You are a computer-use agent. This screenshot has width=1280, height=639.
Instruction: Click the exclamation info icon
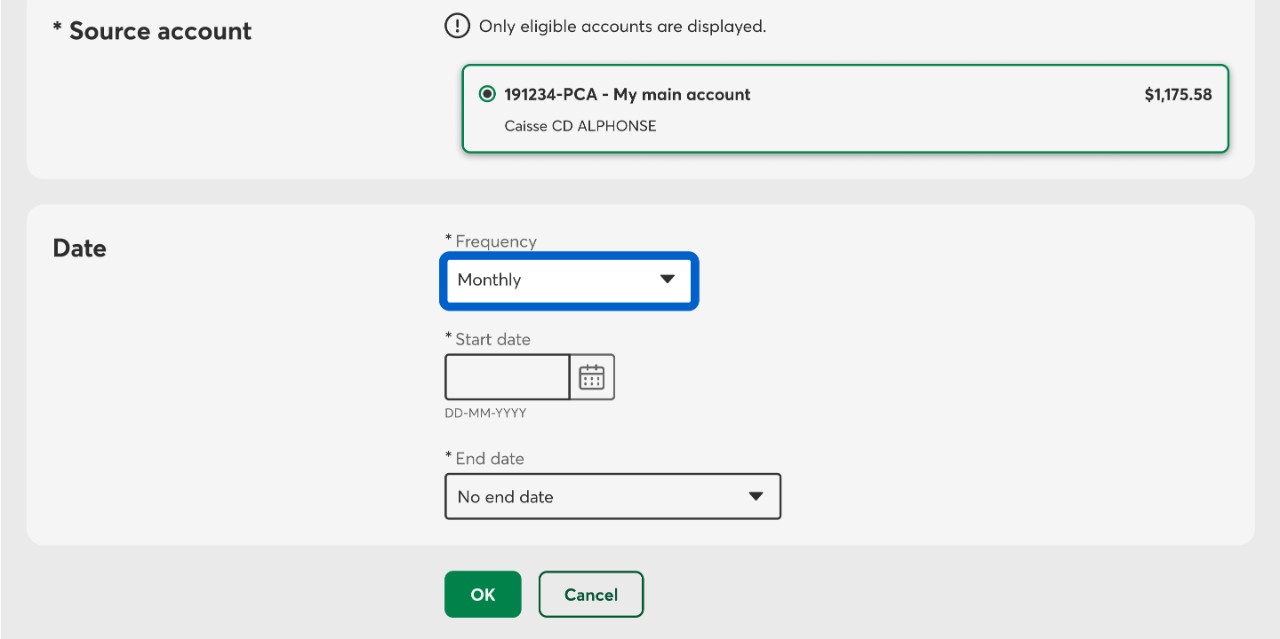point(457,26)
